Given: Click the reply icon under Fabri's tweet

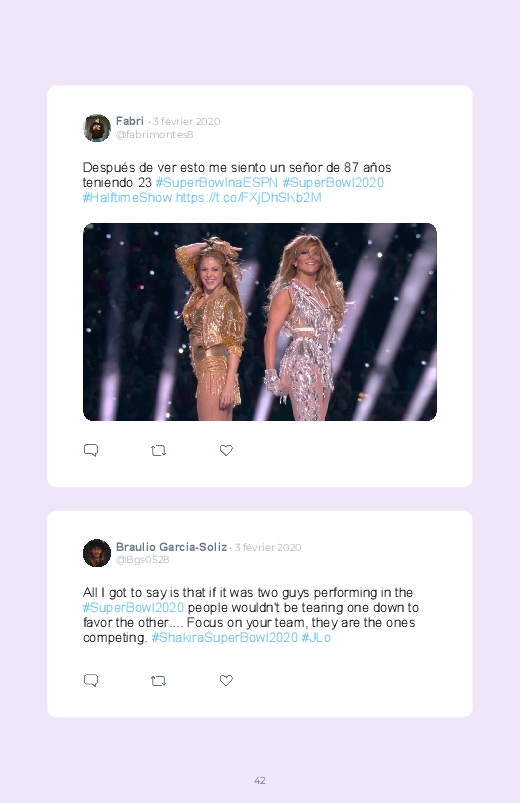Looking at the screenshot, I should (91, 450).
